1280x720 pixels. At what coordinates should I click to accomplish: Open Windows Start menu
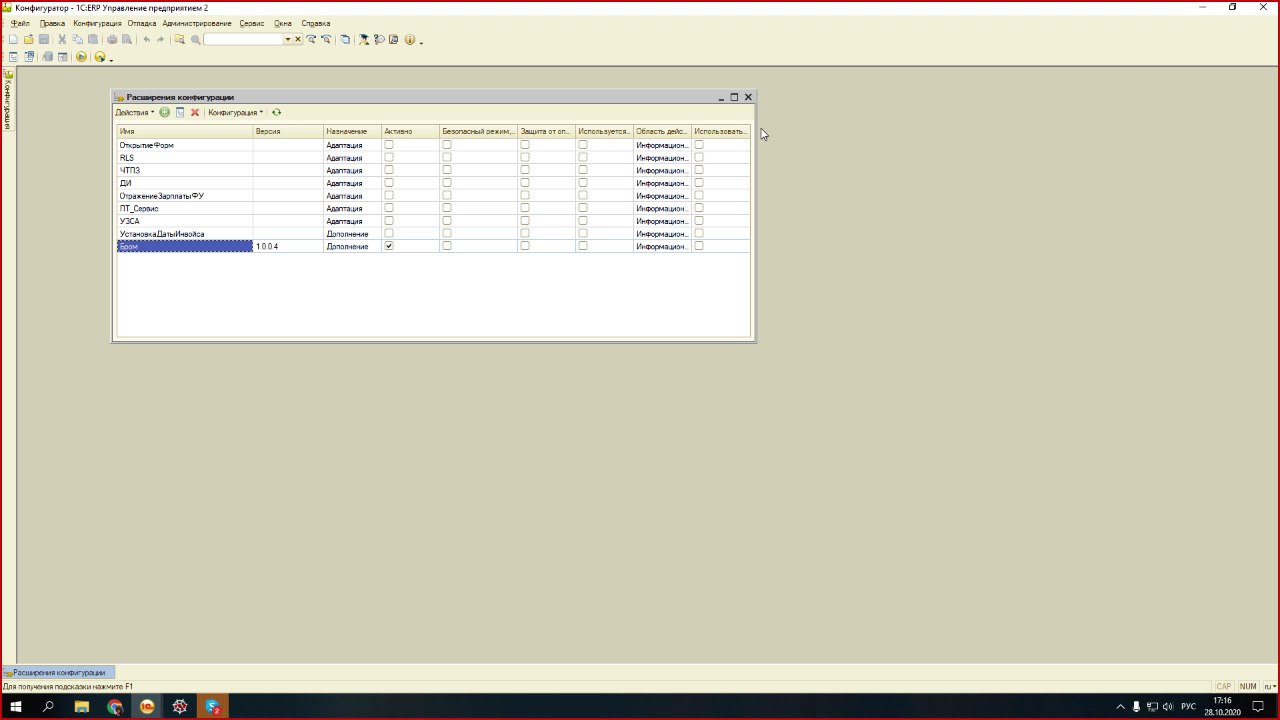(16, 706)
